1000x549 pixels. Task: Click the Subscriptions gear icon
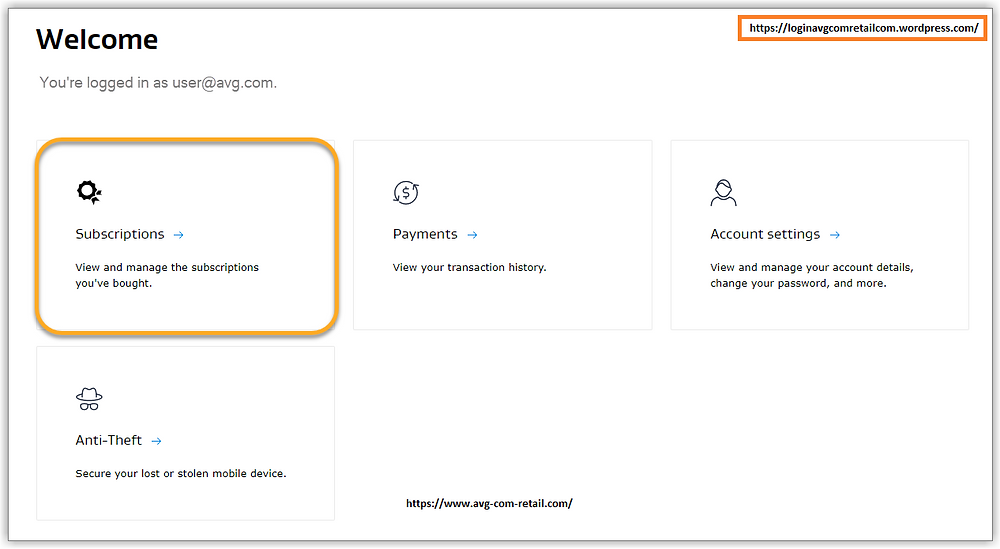point(89,193)
